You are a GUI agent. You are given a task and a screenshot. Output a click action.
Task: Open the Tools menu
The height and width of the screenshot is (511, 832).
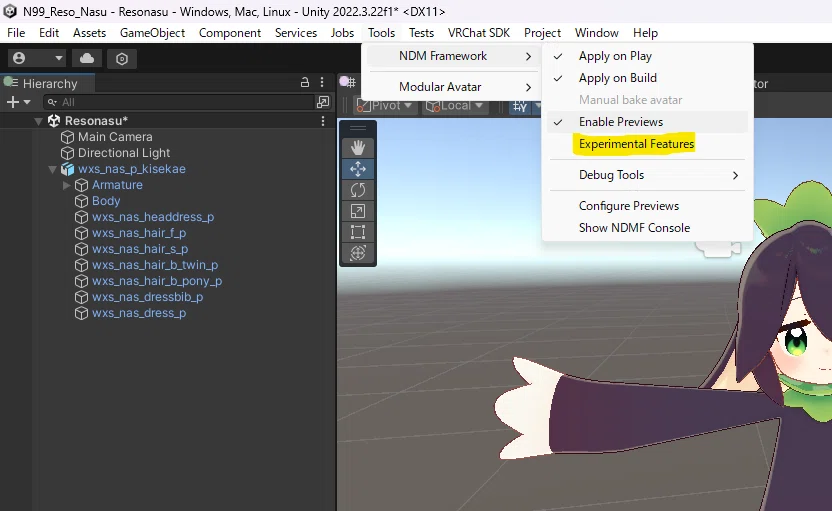click(x=382, y=33)
